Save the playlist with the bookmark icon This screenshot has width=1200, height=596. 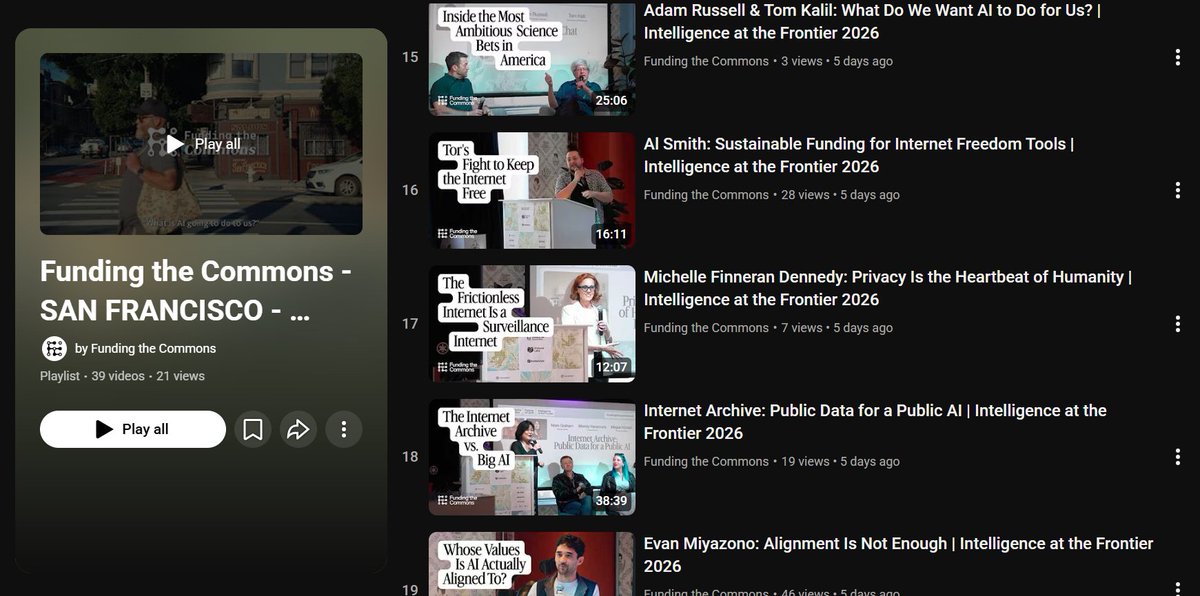point(253,429)
